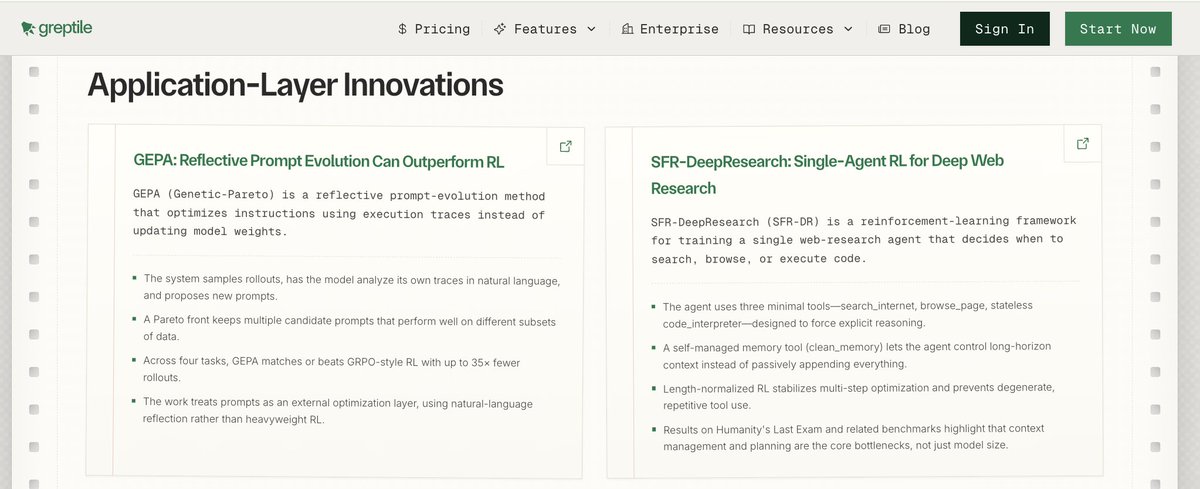Click the sparkle icon beside Features
This screenshot has width=1200, height=489.
pyautogui.click(x=500, y=29)
